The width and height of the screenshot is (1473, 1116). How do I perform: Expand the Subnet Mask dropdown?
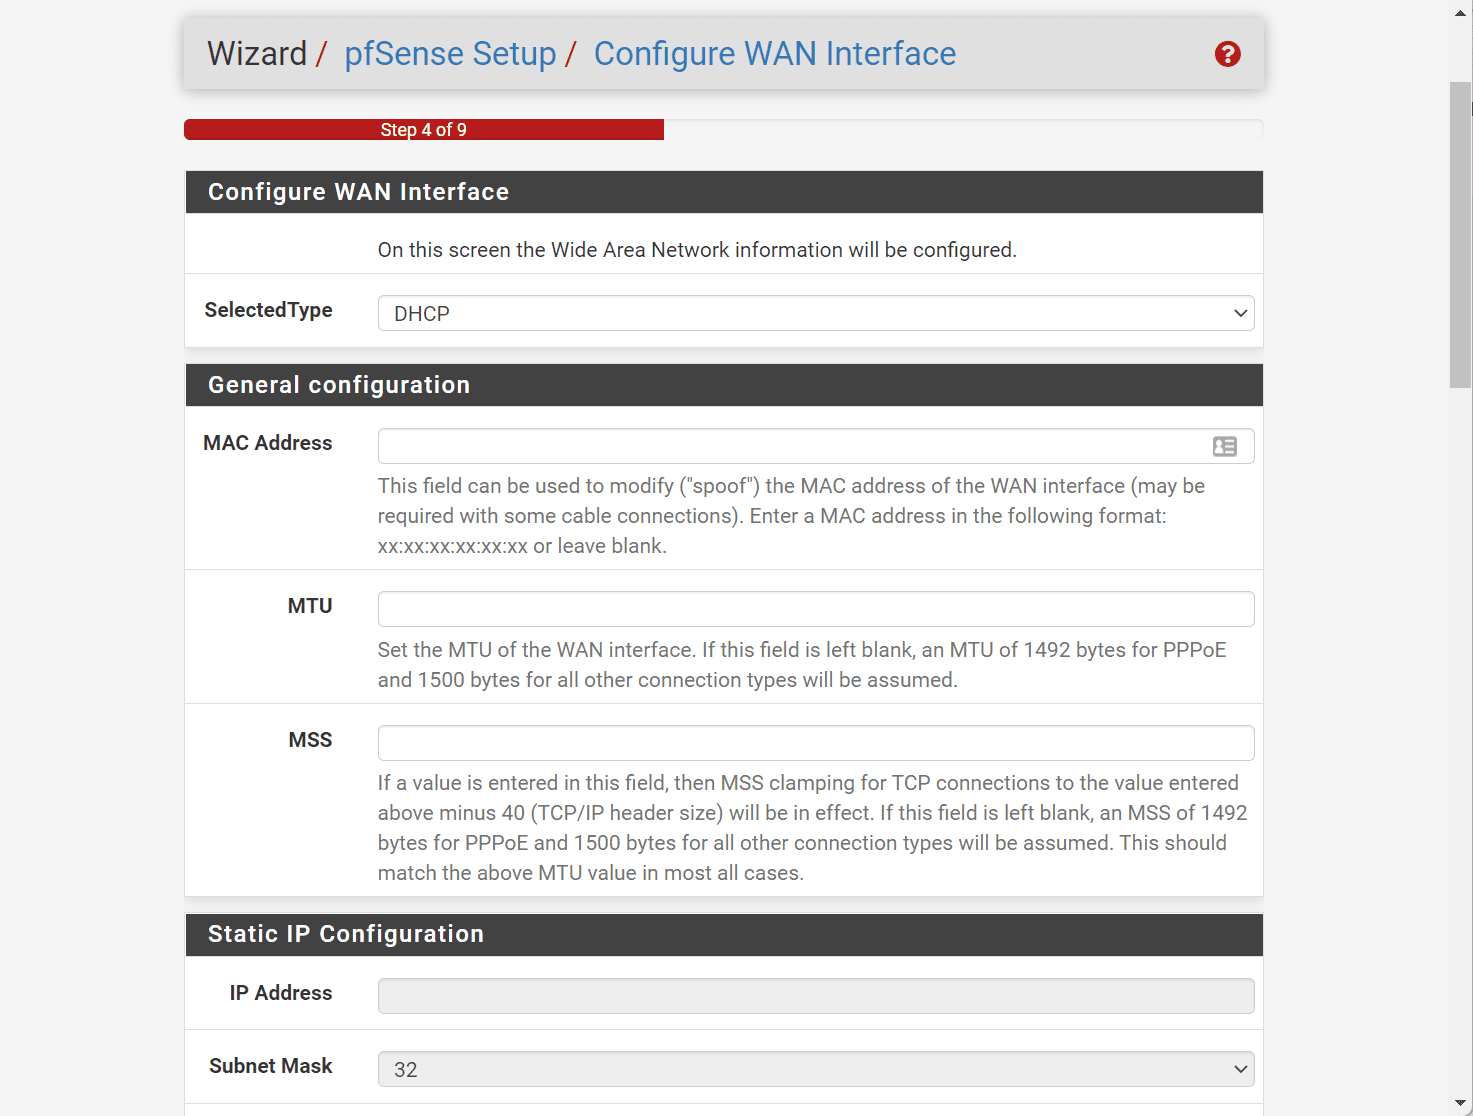tap(815, 1069)
